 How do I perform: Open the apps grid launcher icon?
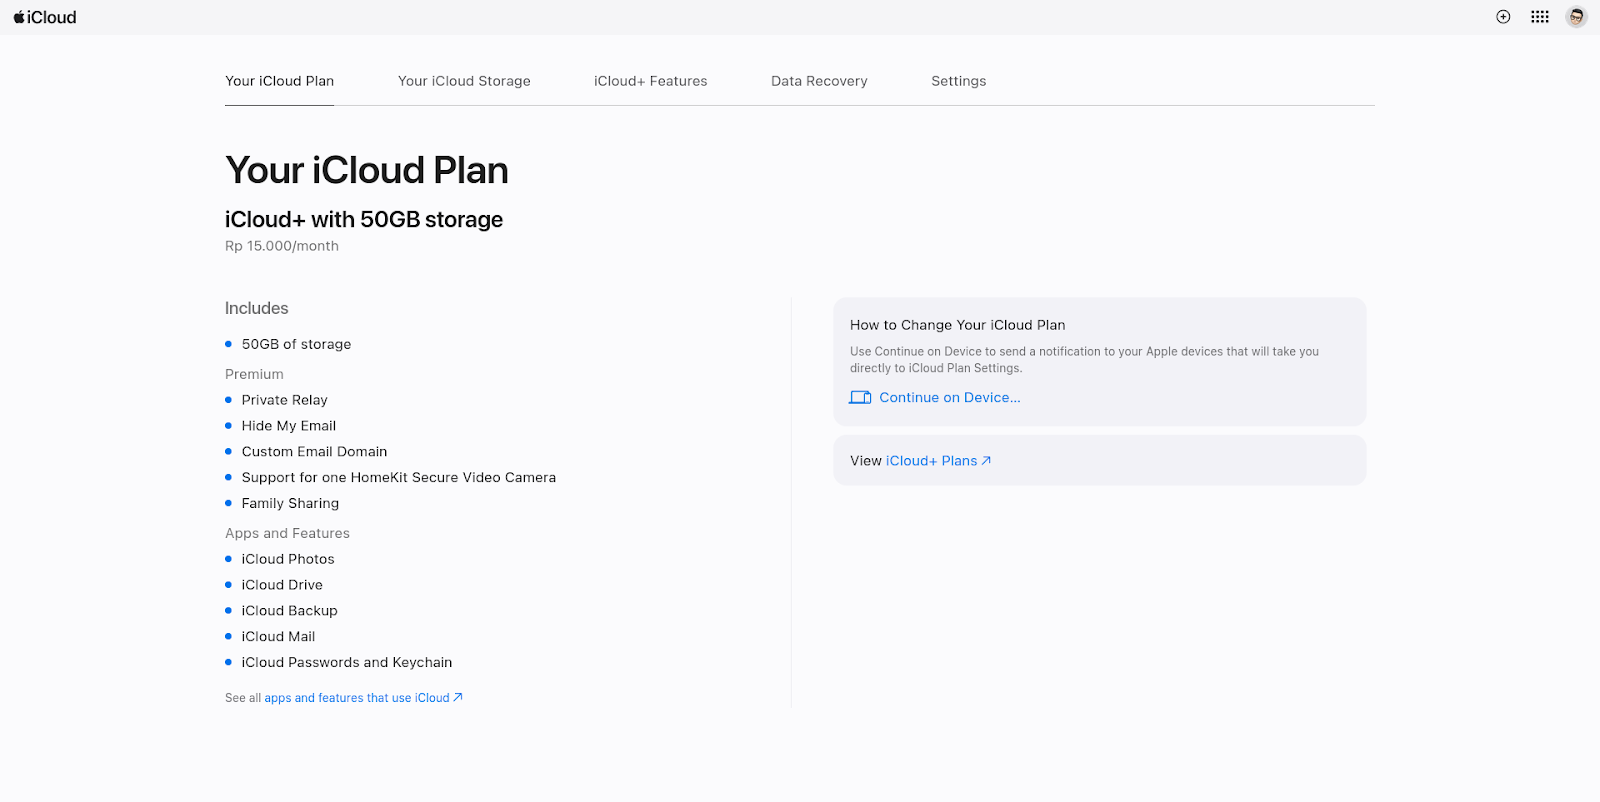(1540, 17)
